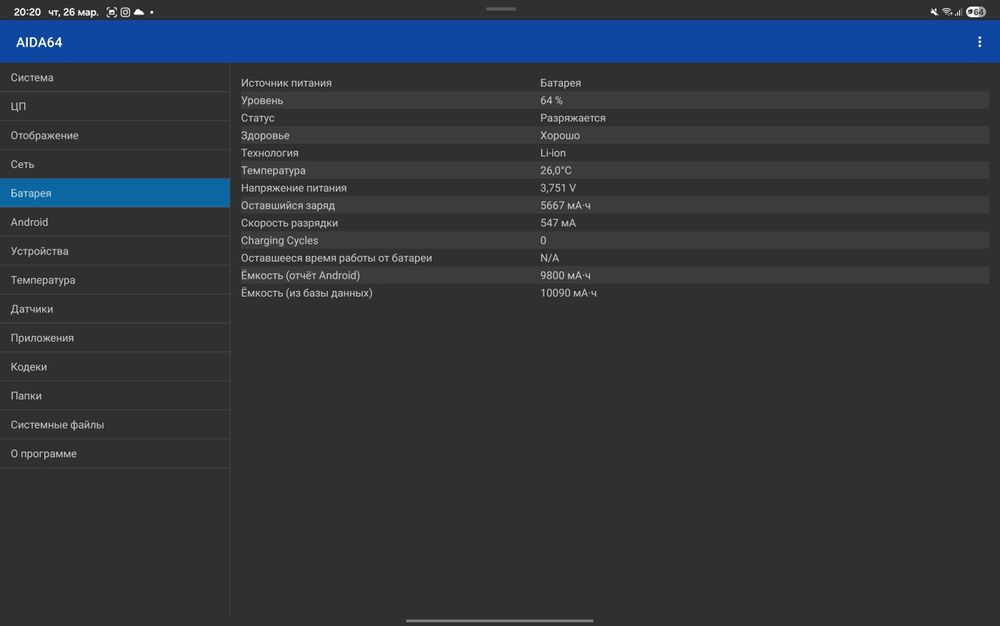Screen dimensions: 1000x626
Task: Click the 9800 мА·ч value
Action: click(565, 275)
